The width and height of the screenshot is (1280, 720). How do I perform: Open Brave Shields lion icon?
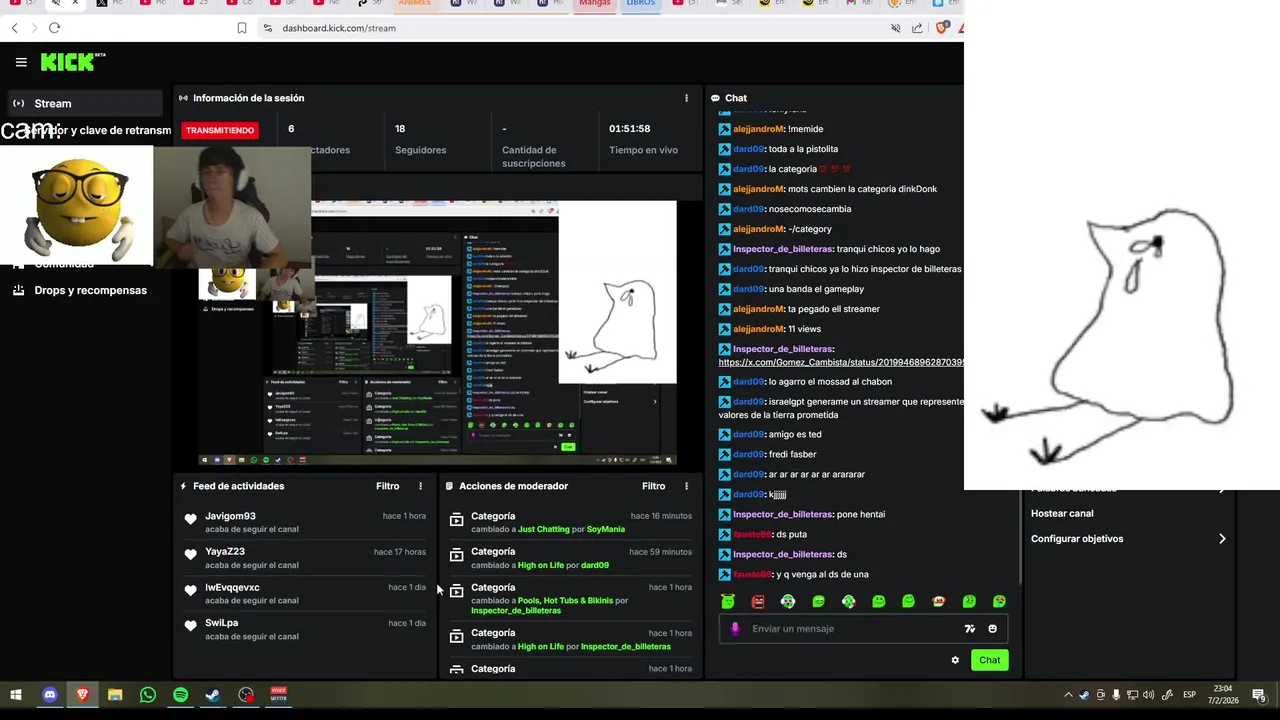[x=941, y=28]
